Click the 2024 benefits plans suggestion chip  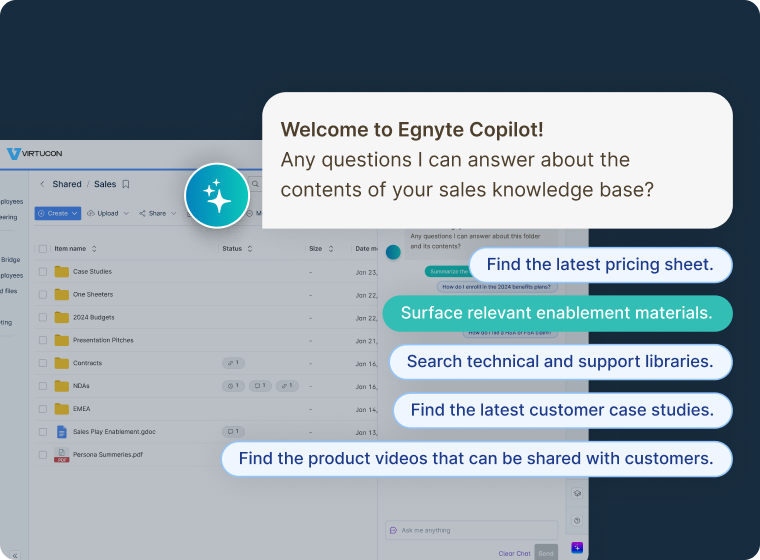pos(497,287)
